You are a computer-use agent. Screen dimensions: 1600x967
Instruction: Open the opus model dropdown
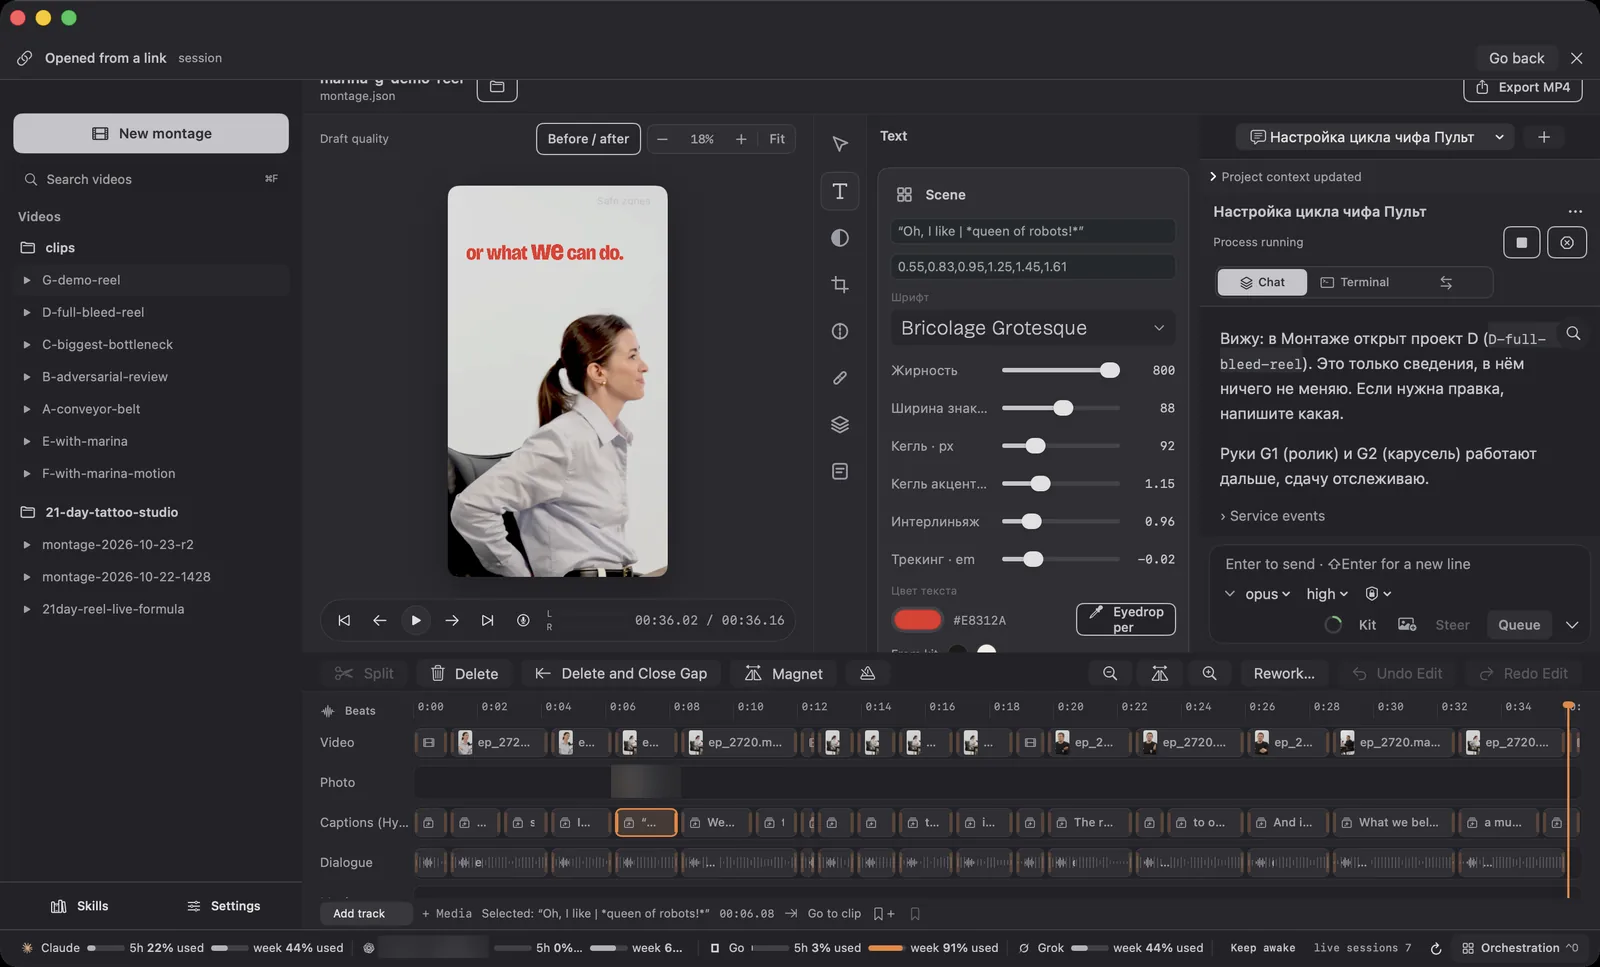point(1267,594)
